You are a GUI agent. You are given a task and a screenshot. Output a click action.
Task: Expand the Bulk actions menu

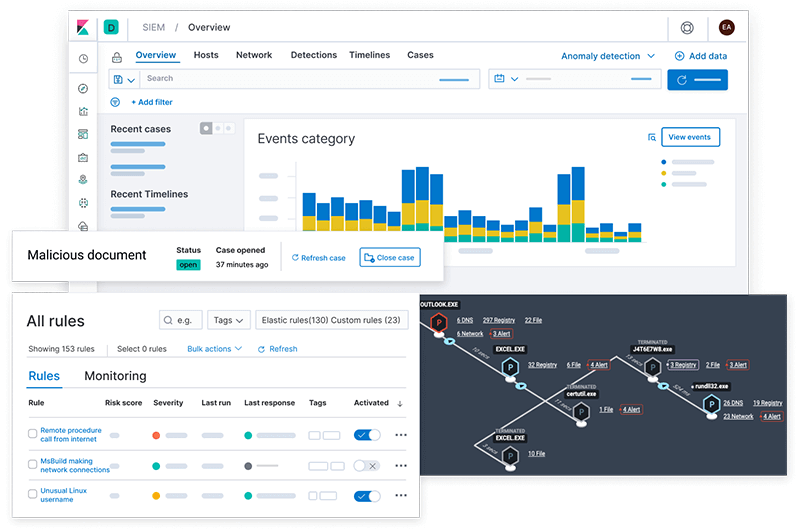(x=214, y=349)
